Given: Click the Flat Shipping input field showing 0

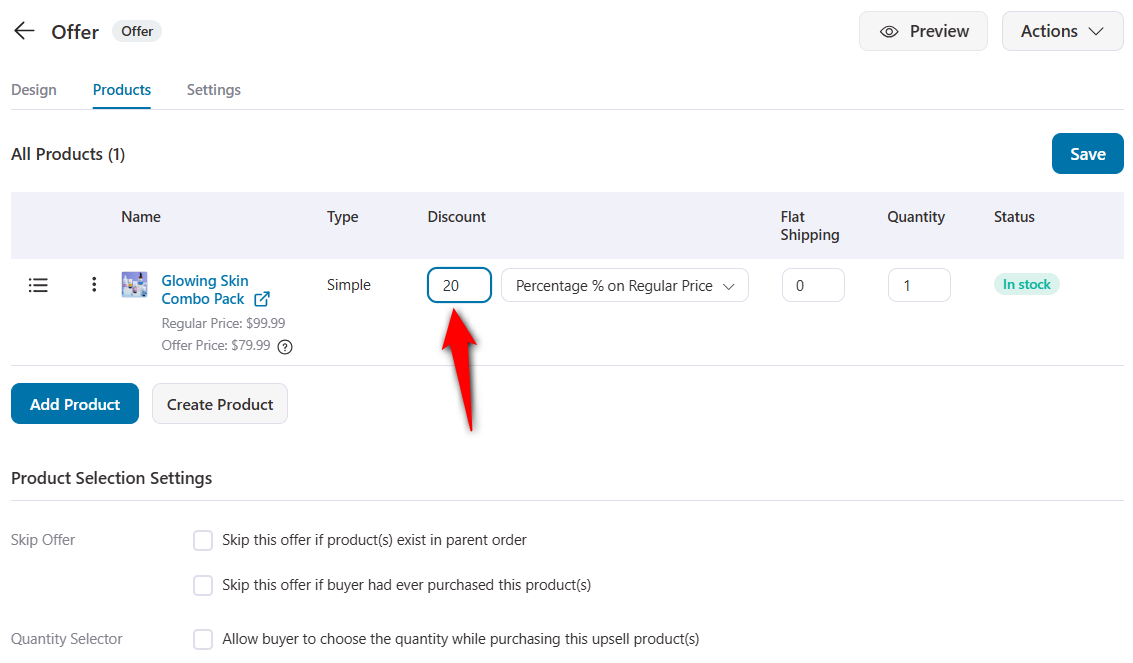Looking at the screenshot, I should pyautogui.click(x=813, y=285).
